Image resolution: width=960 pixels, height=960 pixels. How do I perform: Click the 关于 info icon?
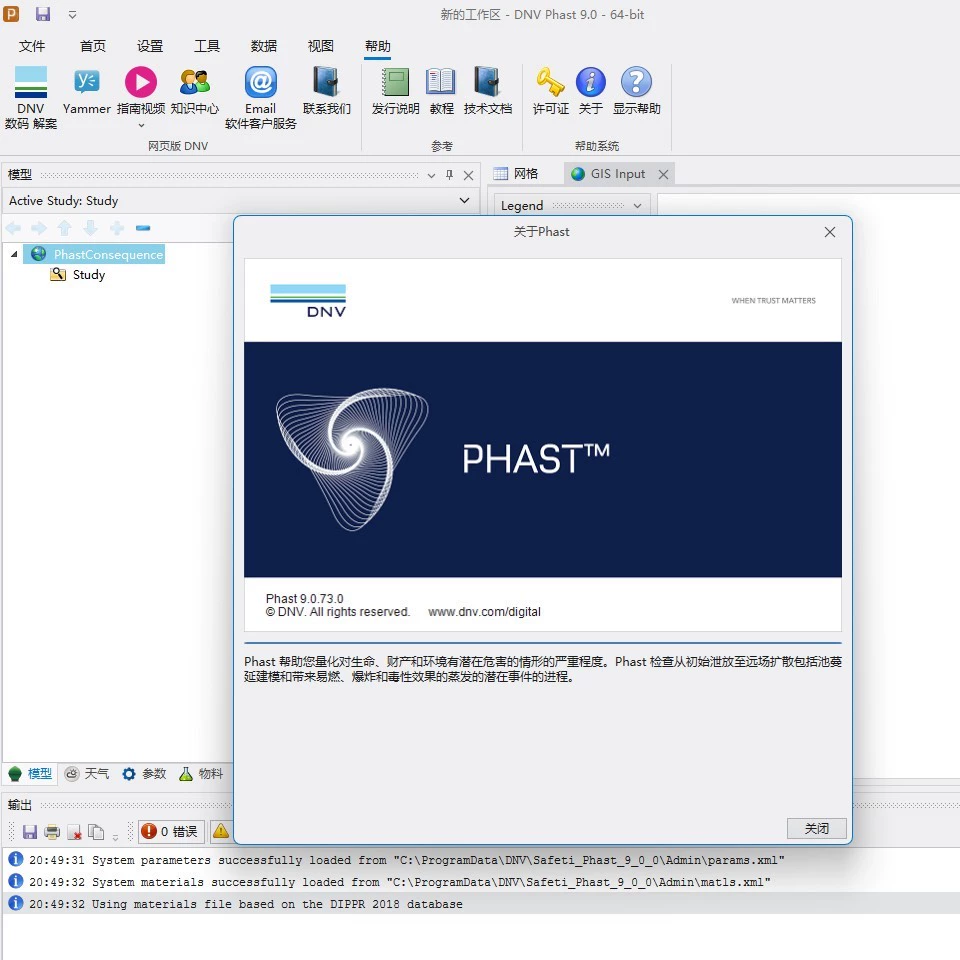590,91
